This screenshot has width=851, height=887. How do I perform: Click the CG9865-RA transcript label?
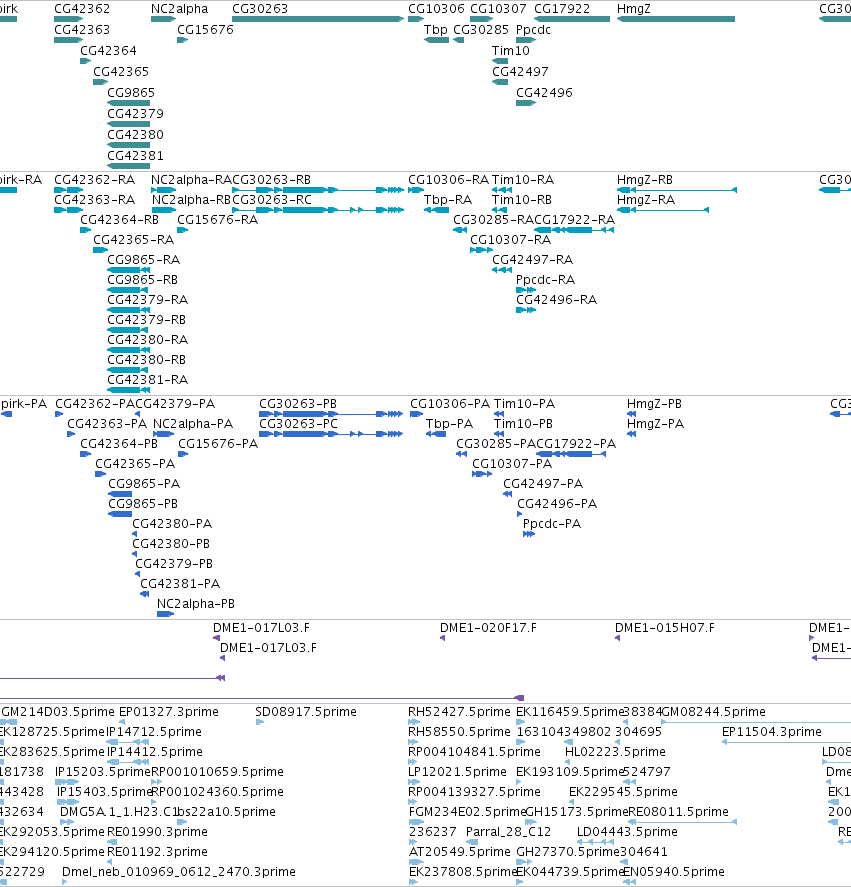(x=144, y=260)
